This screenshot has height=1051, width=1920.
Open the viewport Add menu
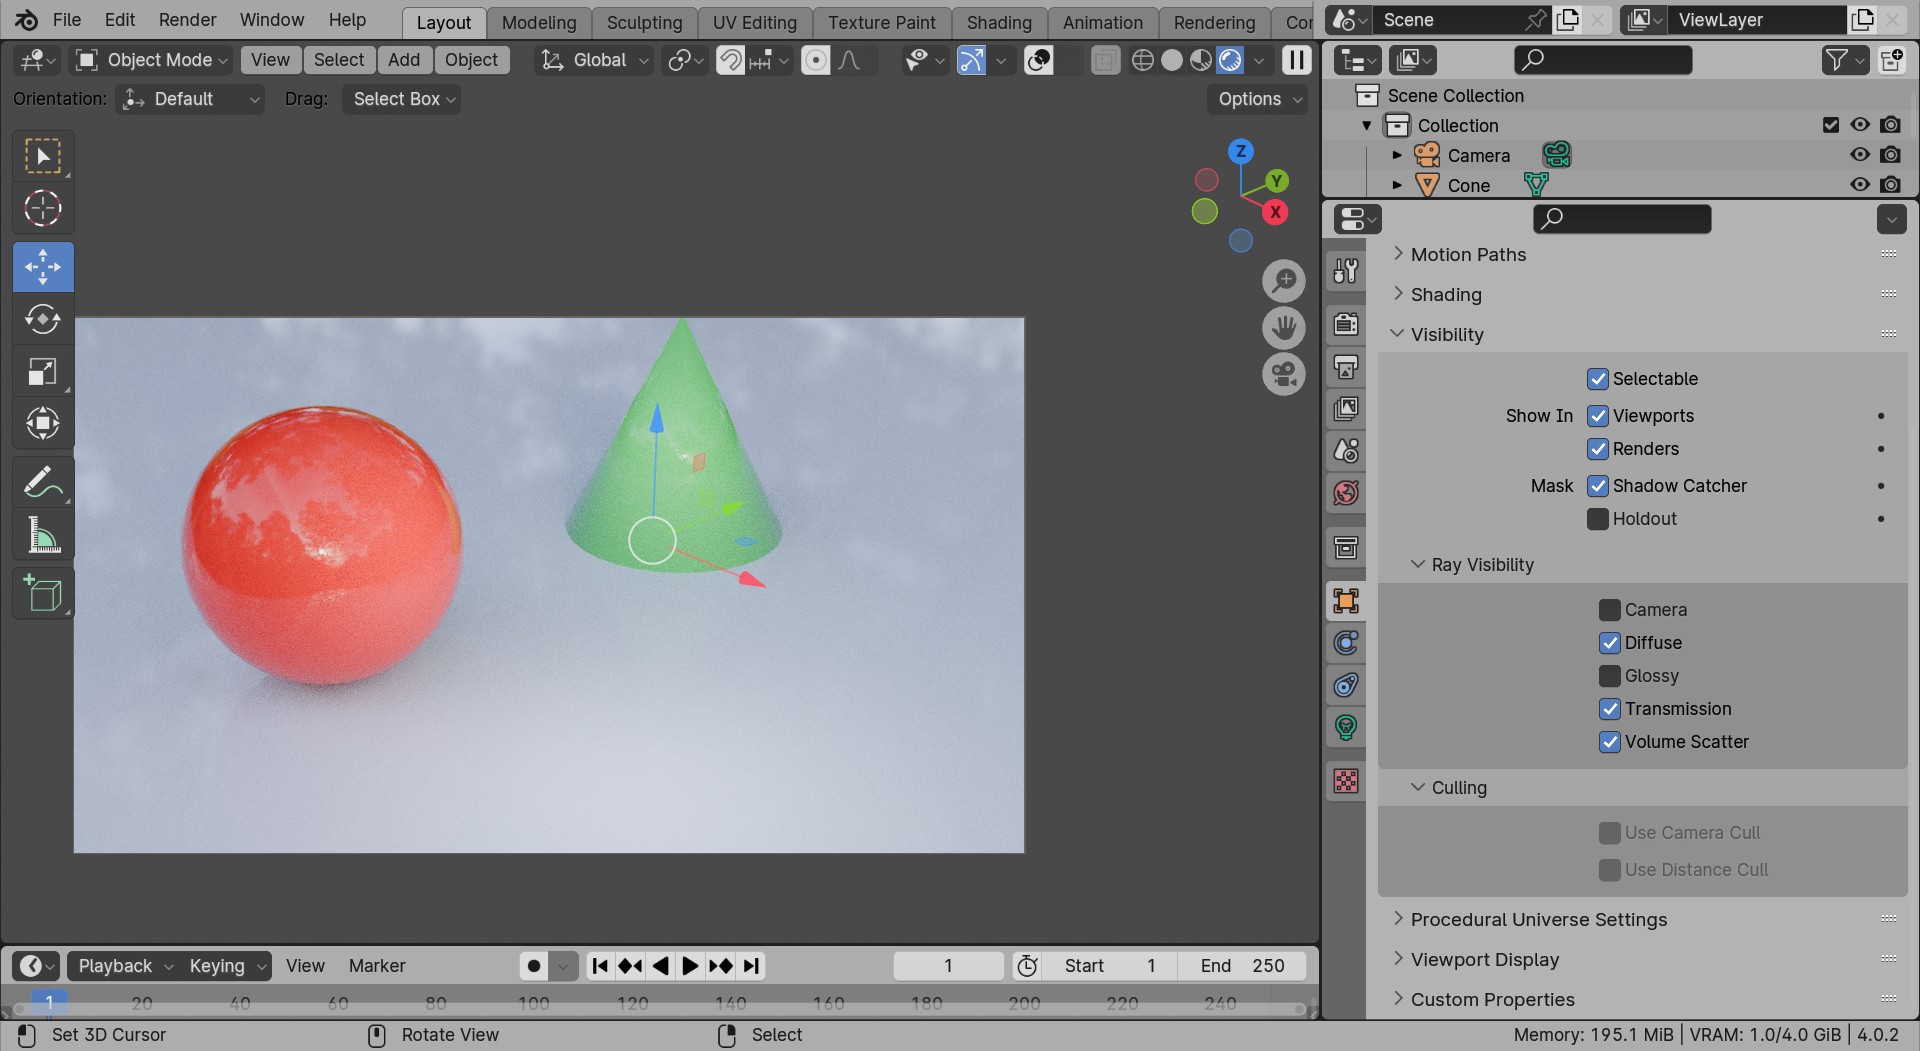(x=404, y=61)
